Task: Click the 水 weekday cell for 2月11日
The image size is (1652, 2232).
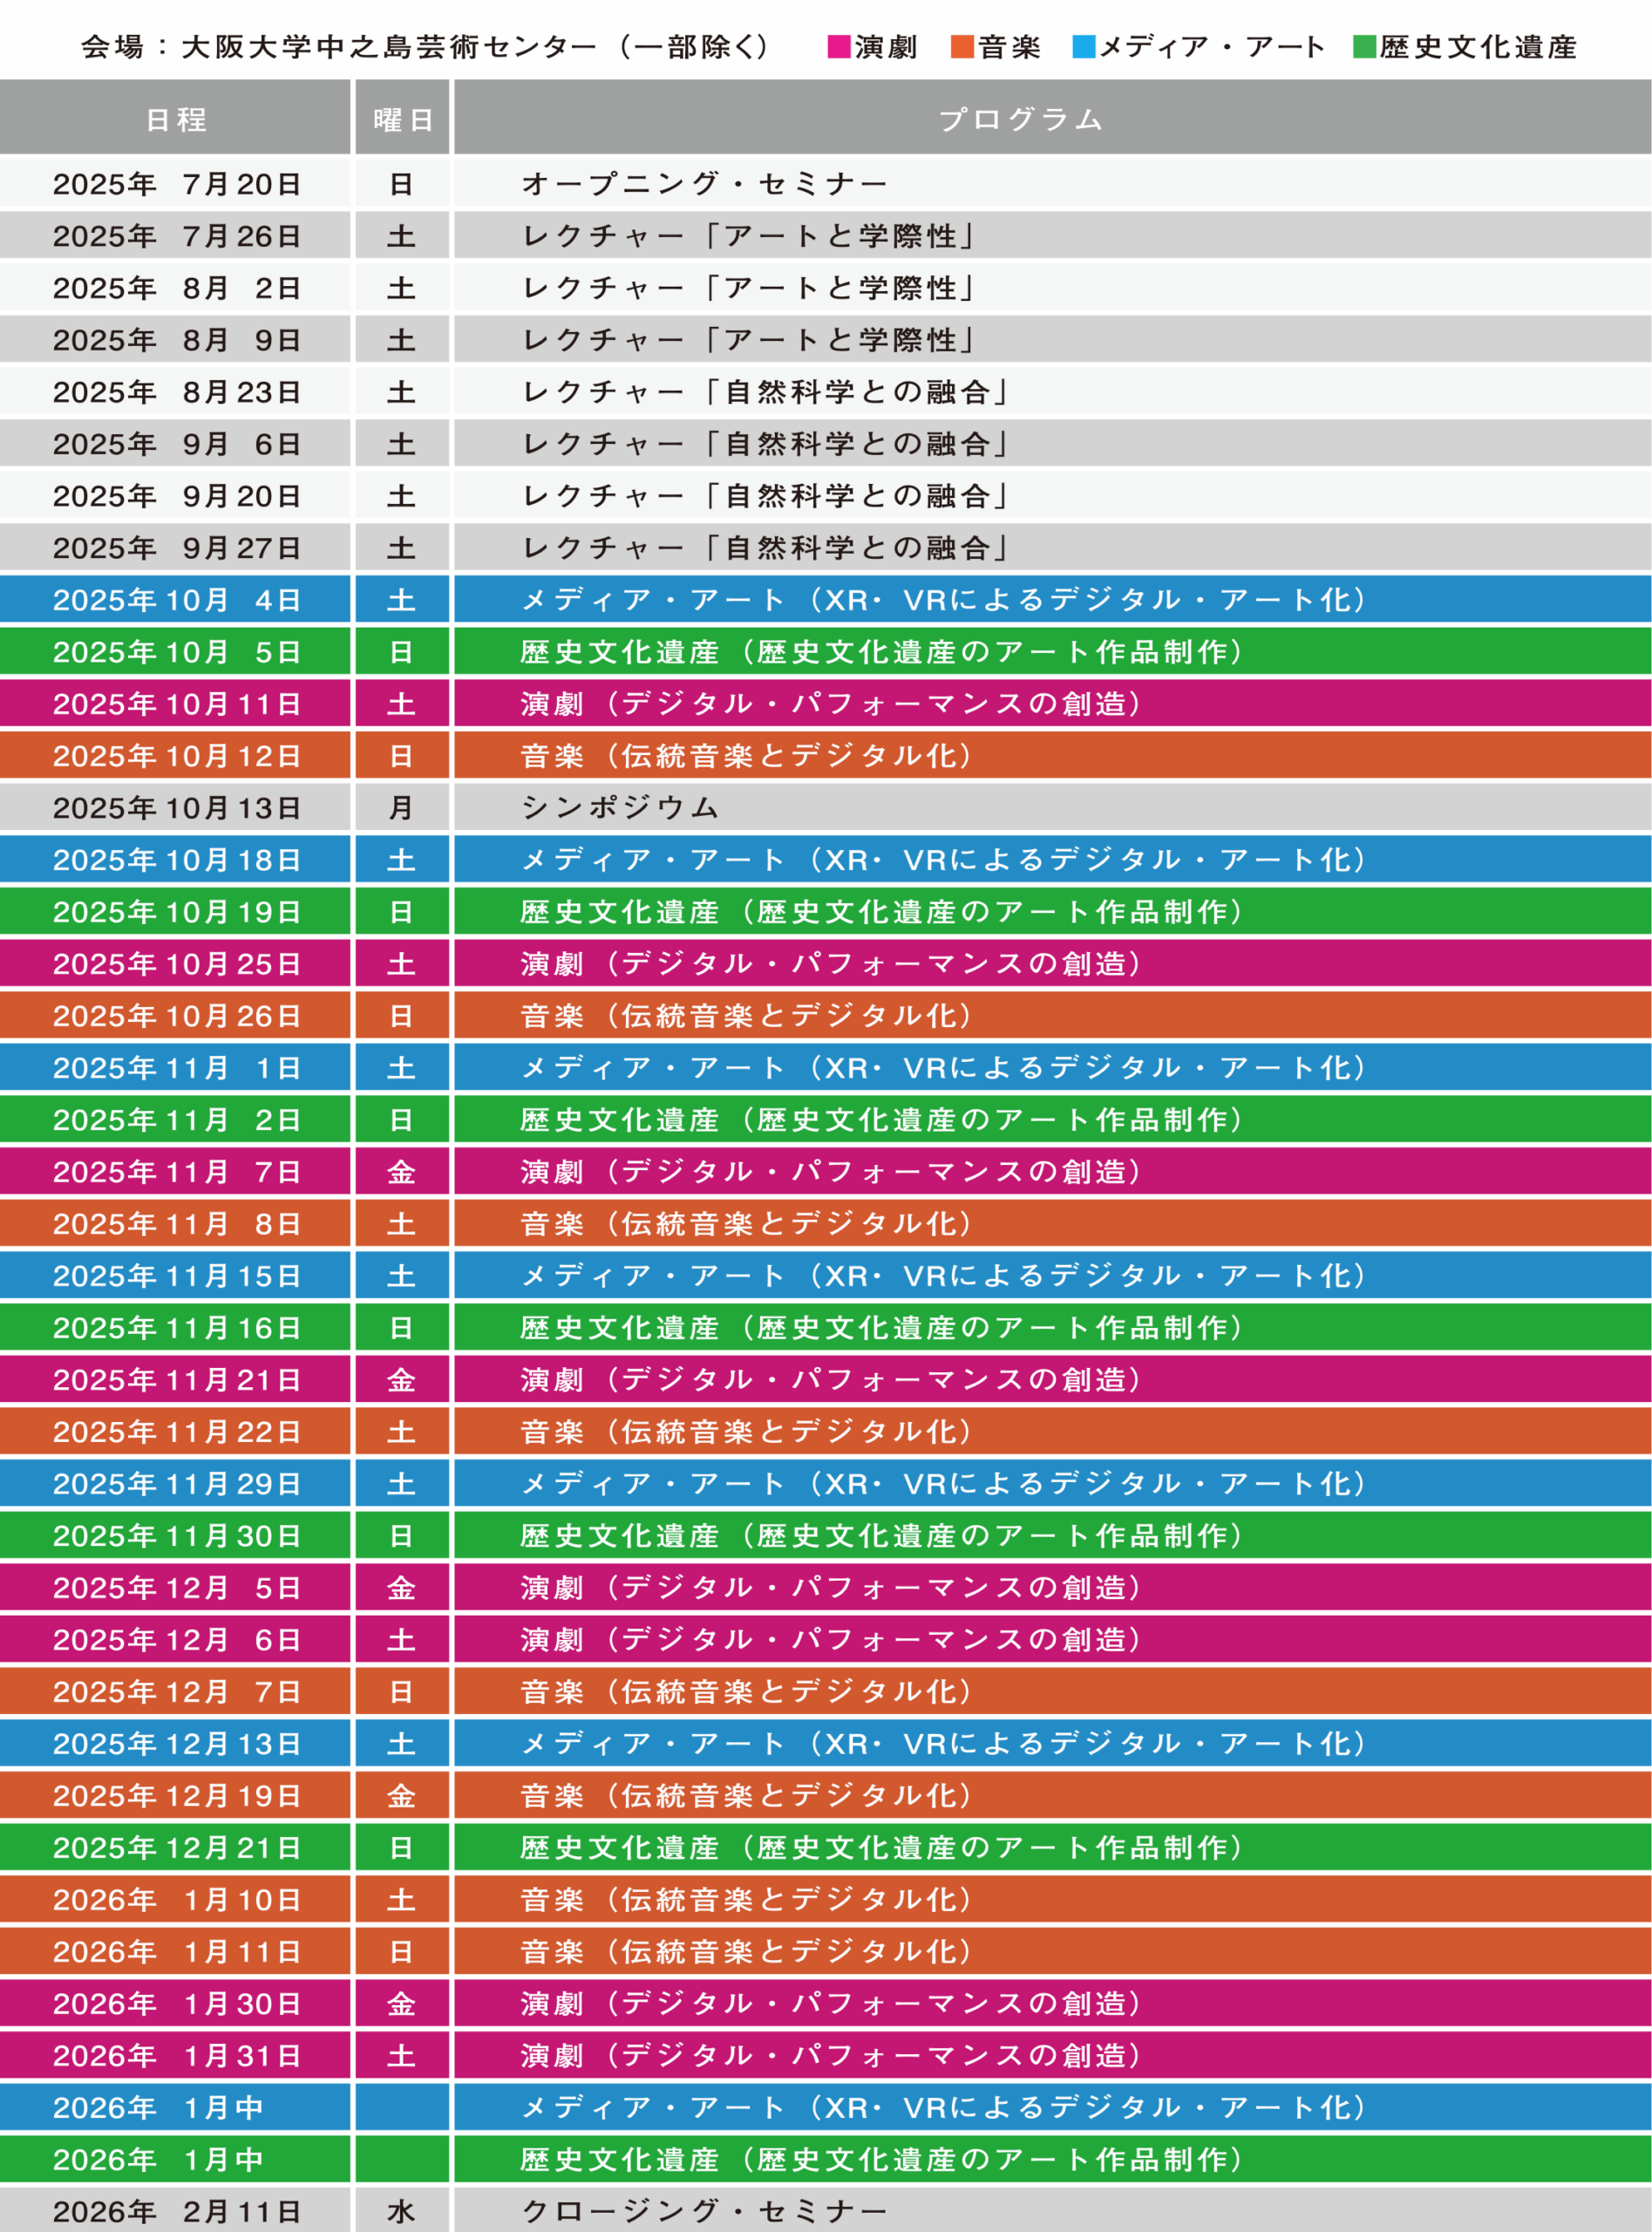Action: [x=402, y=2211]
